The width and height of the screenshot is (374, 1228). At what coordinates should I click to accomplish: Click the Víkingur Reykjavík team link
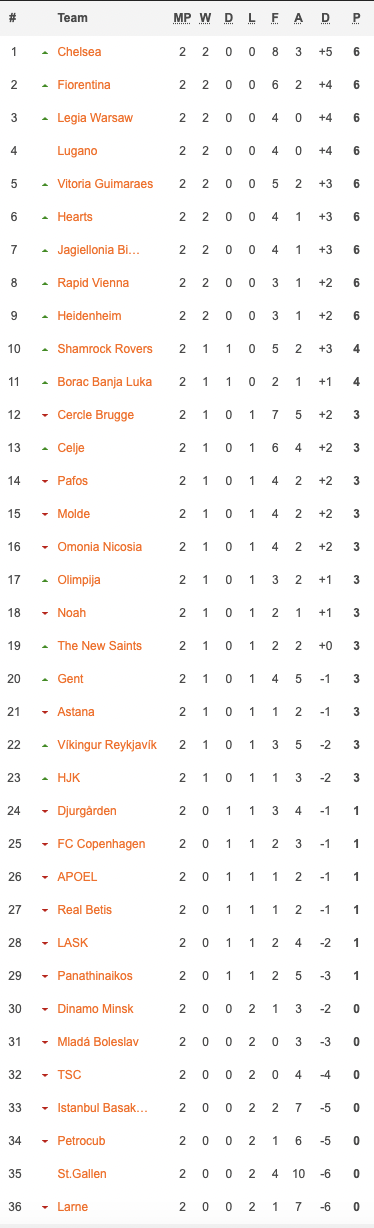coord(107,745)
